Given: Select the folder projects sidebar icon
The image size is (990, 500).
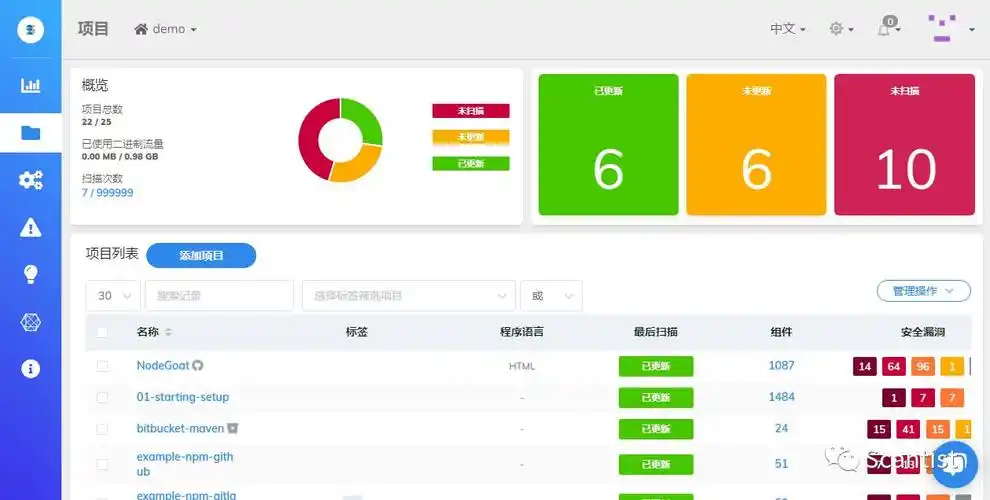Looking at the screenshot, I should point(30,133).
